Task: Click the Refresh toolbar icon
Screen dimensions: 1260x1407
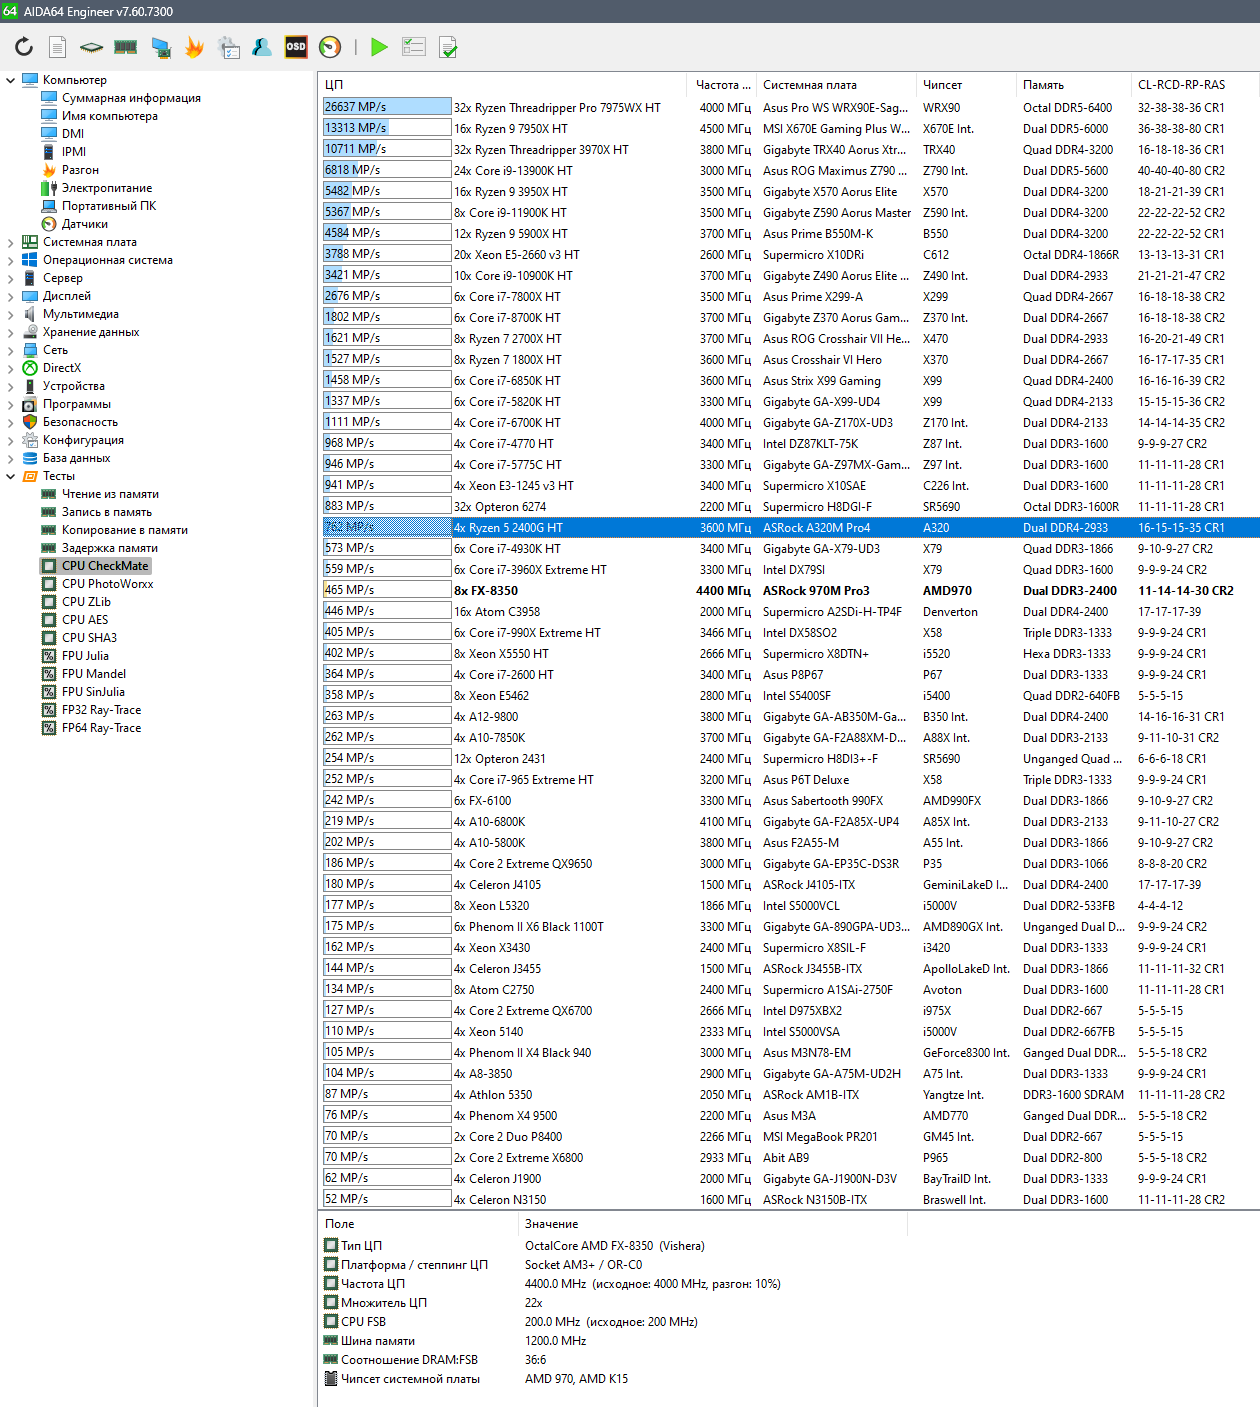Action: click(24, 47)
